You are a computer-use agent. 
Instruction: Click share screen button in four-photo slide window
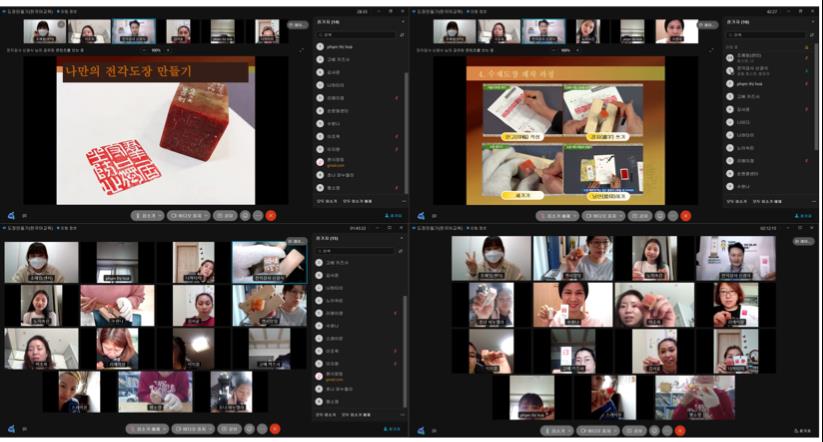coord(640,216)
